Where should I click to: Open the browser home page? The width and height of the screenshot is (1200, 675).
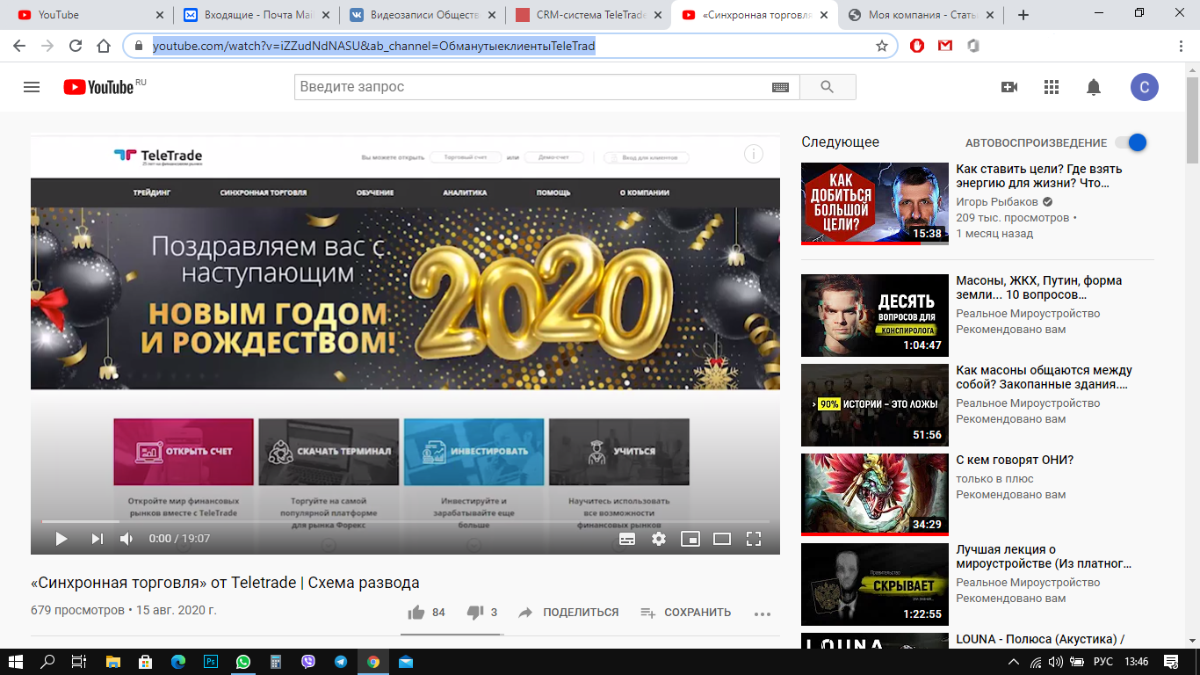[x=103, y=46]
